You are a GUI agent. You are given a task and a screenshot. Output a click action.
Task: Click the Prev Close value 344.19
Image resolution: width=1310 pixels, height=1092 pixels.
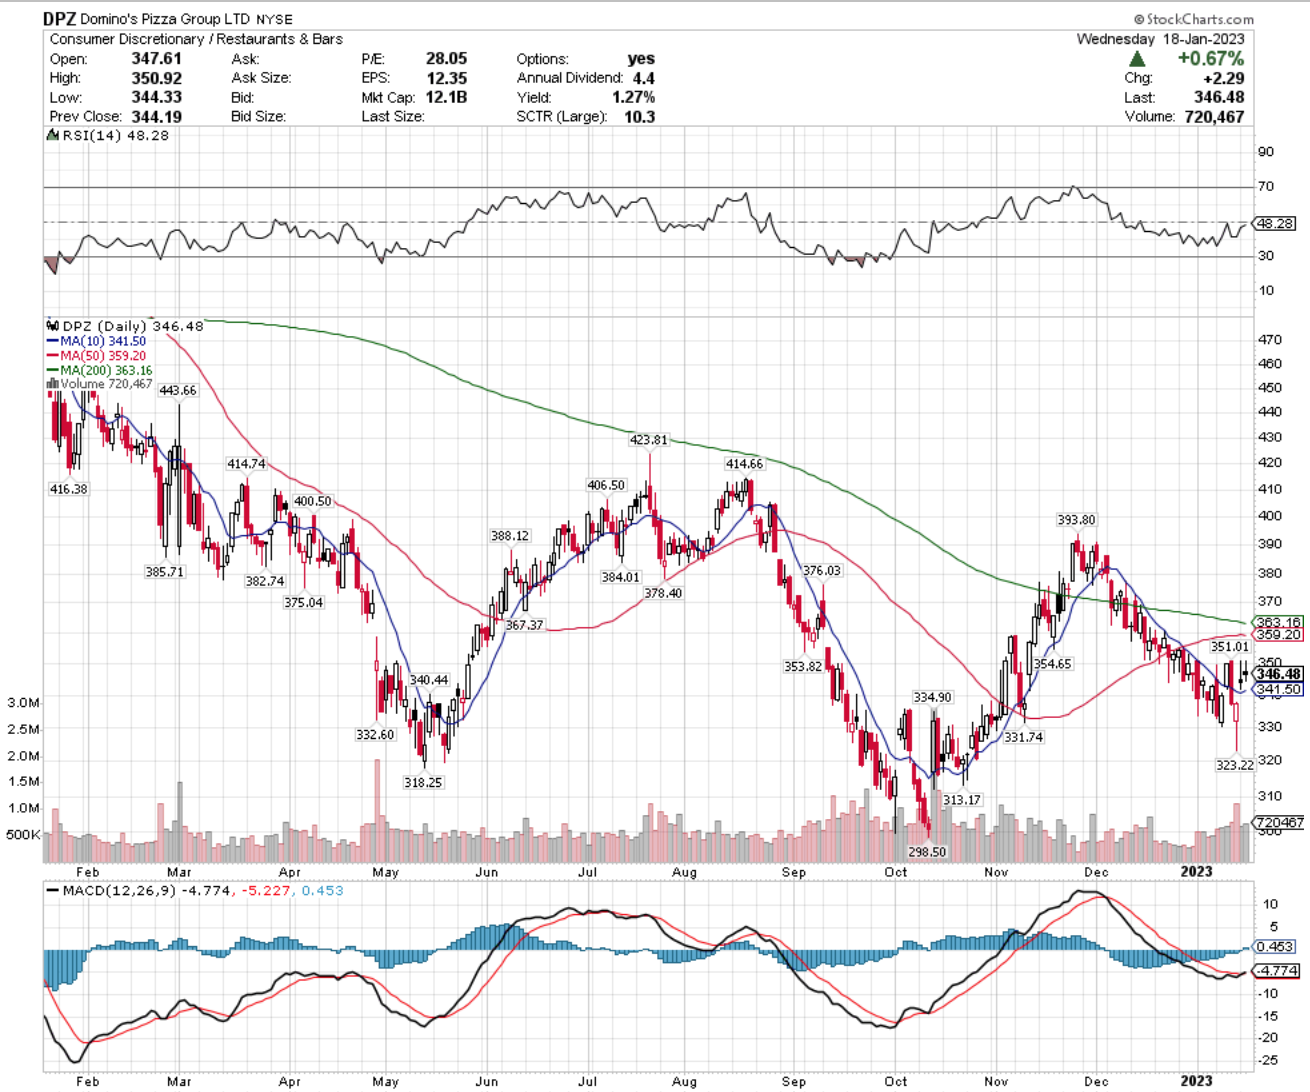pyautogui.click(x=157, y=116)
